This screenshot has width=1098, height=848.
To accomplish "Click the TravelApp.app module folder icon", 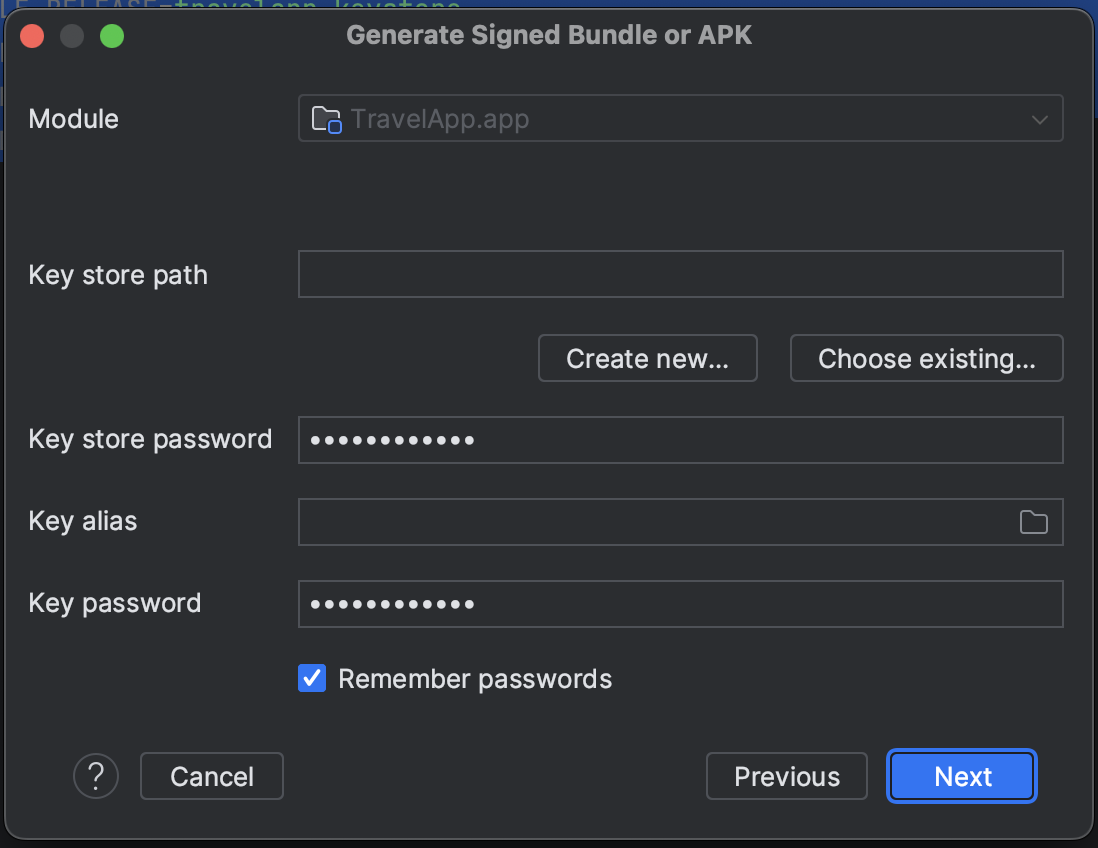I will (x=326, y=119).
